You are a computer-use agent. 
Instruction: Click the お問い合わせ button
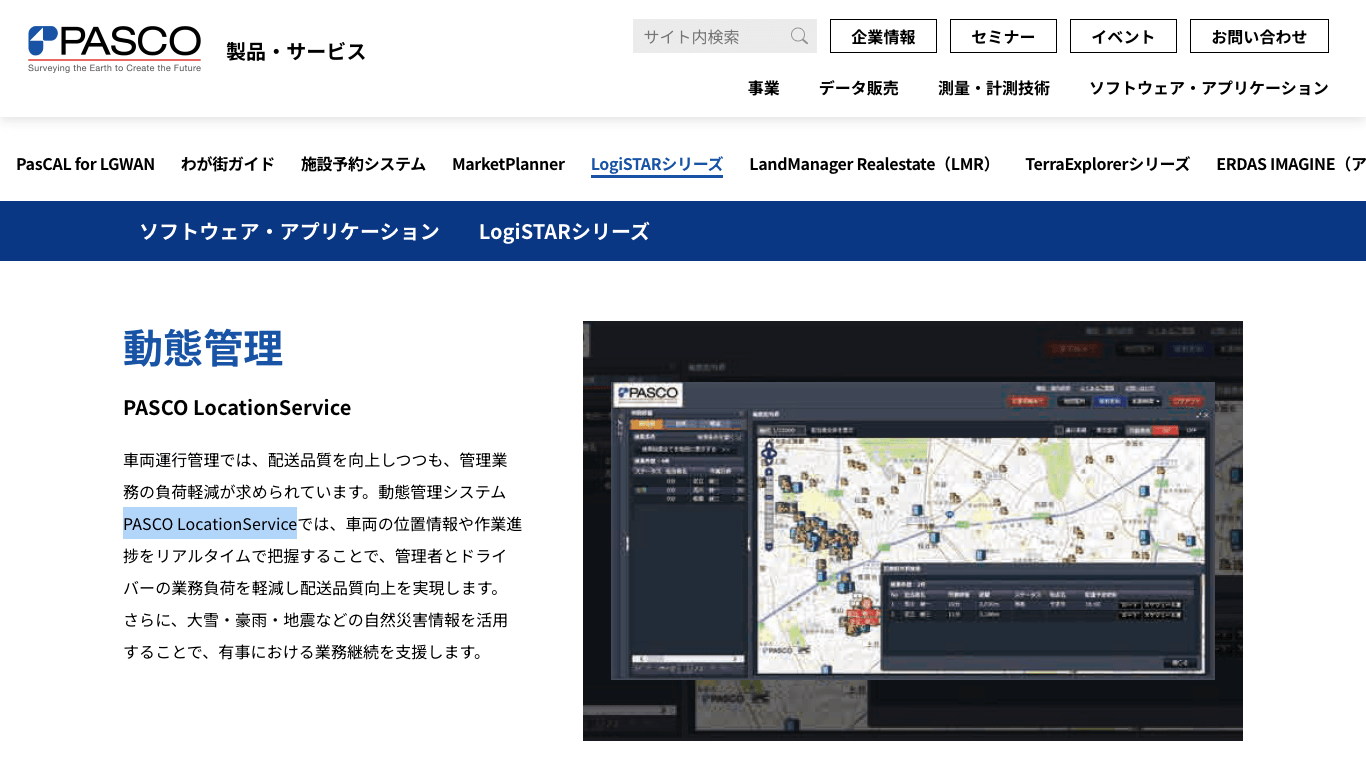click(x=1258, y=35)
